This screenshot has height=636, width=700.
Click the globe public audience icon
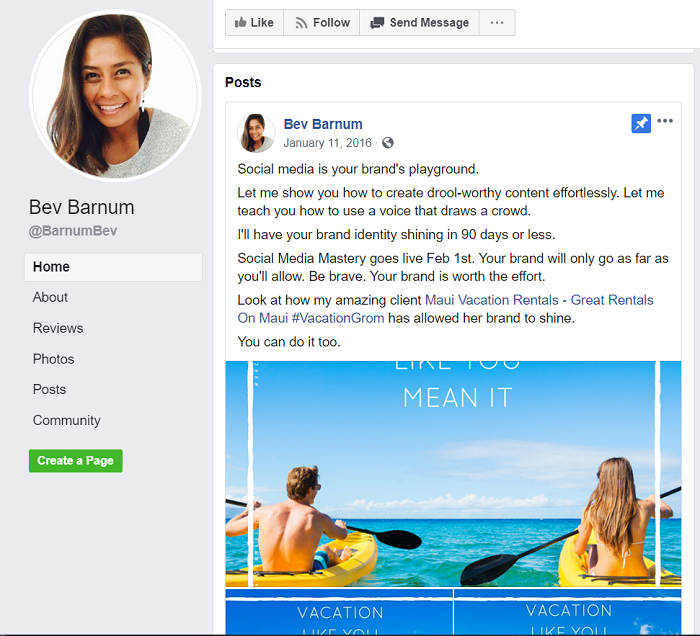click(x=388, y=143)
